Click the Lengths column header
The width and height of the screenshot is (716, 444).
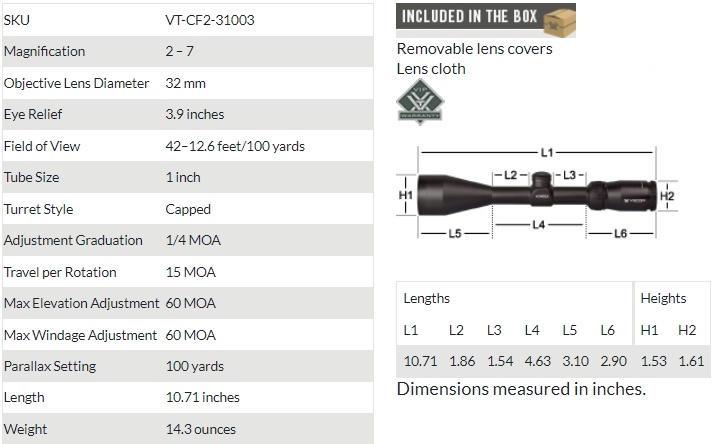(x=426, y=298)
